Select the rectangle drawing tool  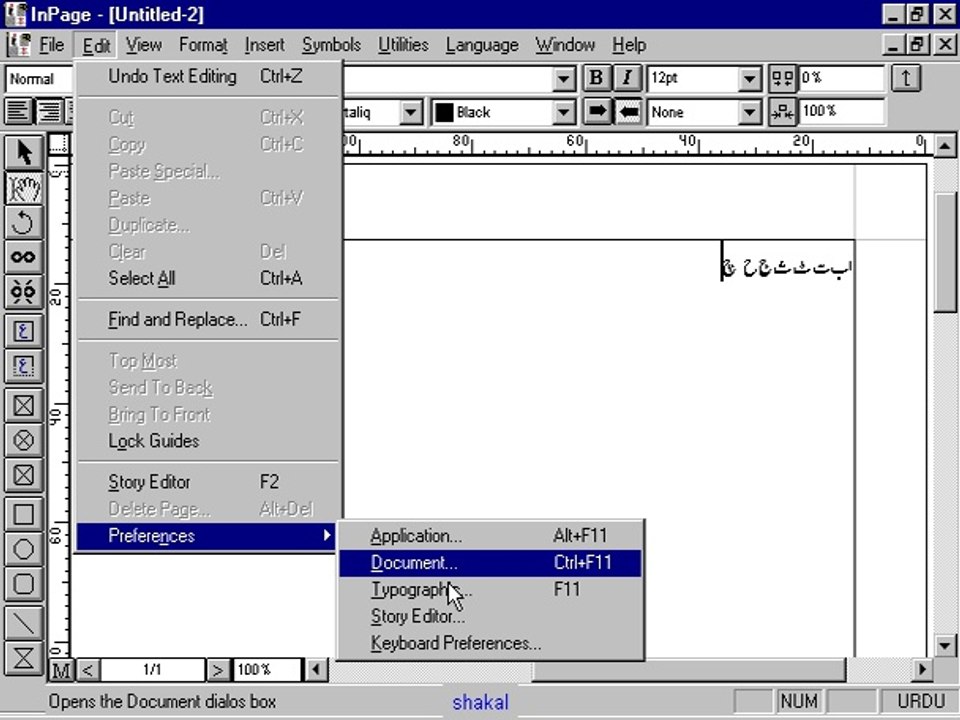click(x=24, y=514)
